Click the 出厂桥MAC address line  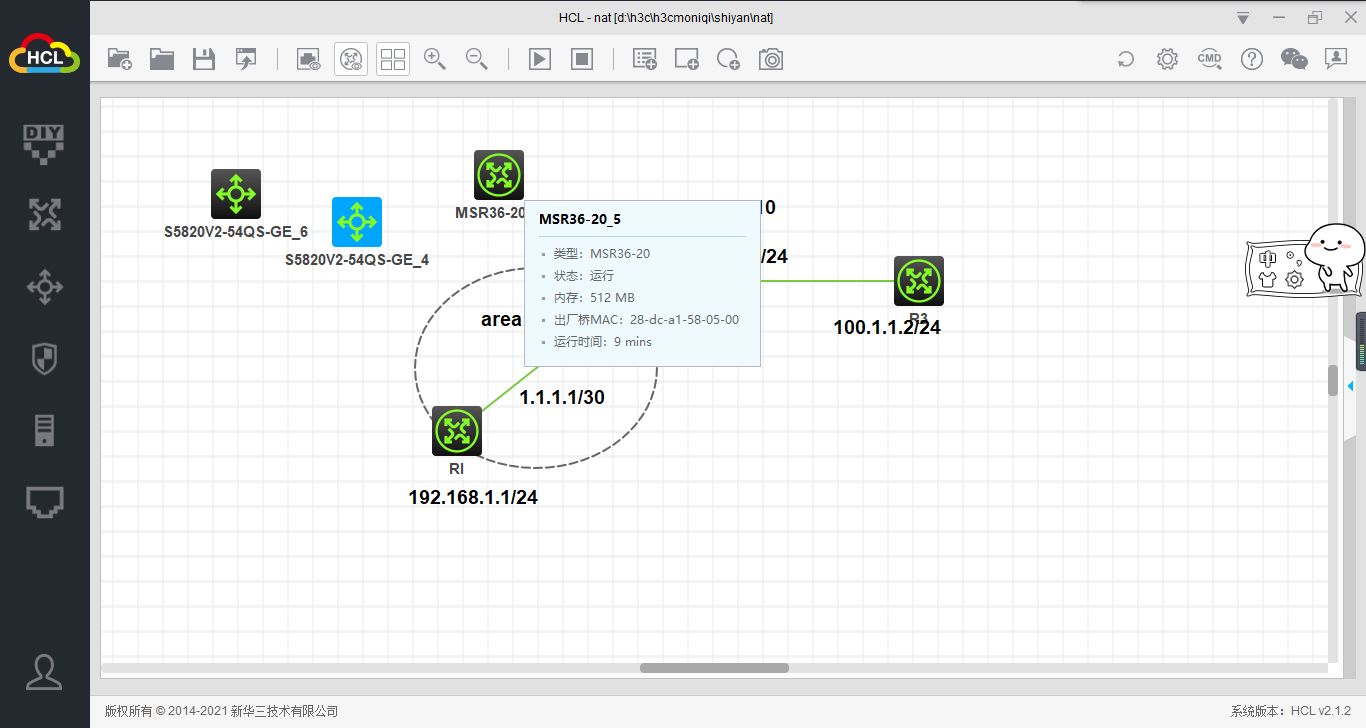pyautogui.click(x=646, y=319)
